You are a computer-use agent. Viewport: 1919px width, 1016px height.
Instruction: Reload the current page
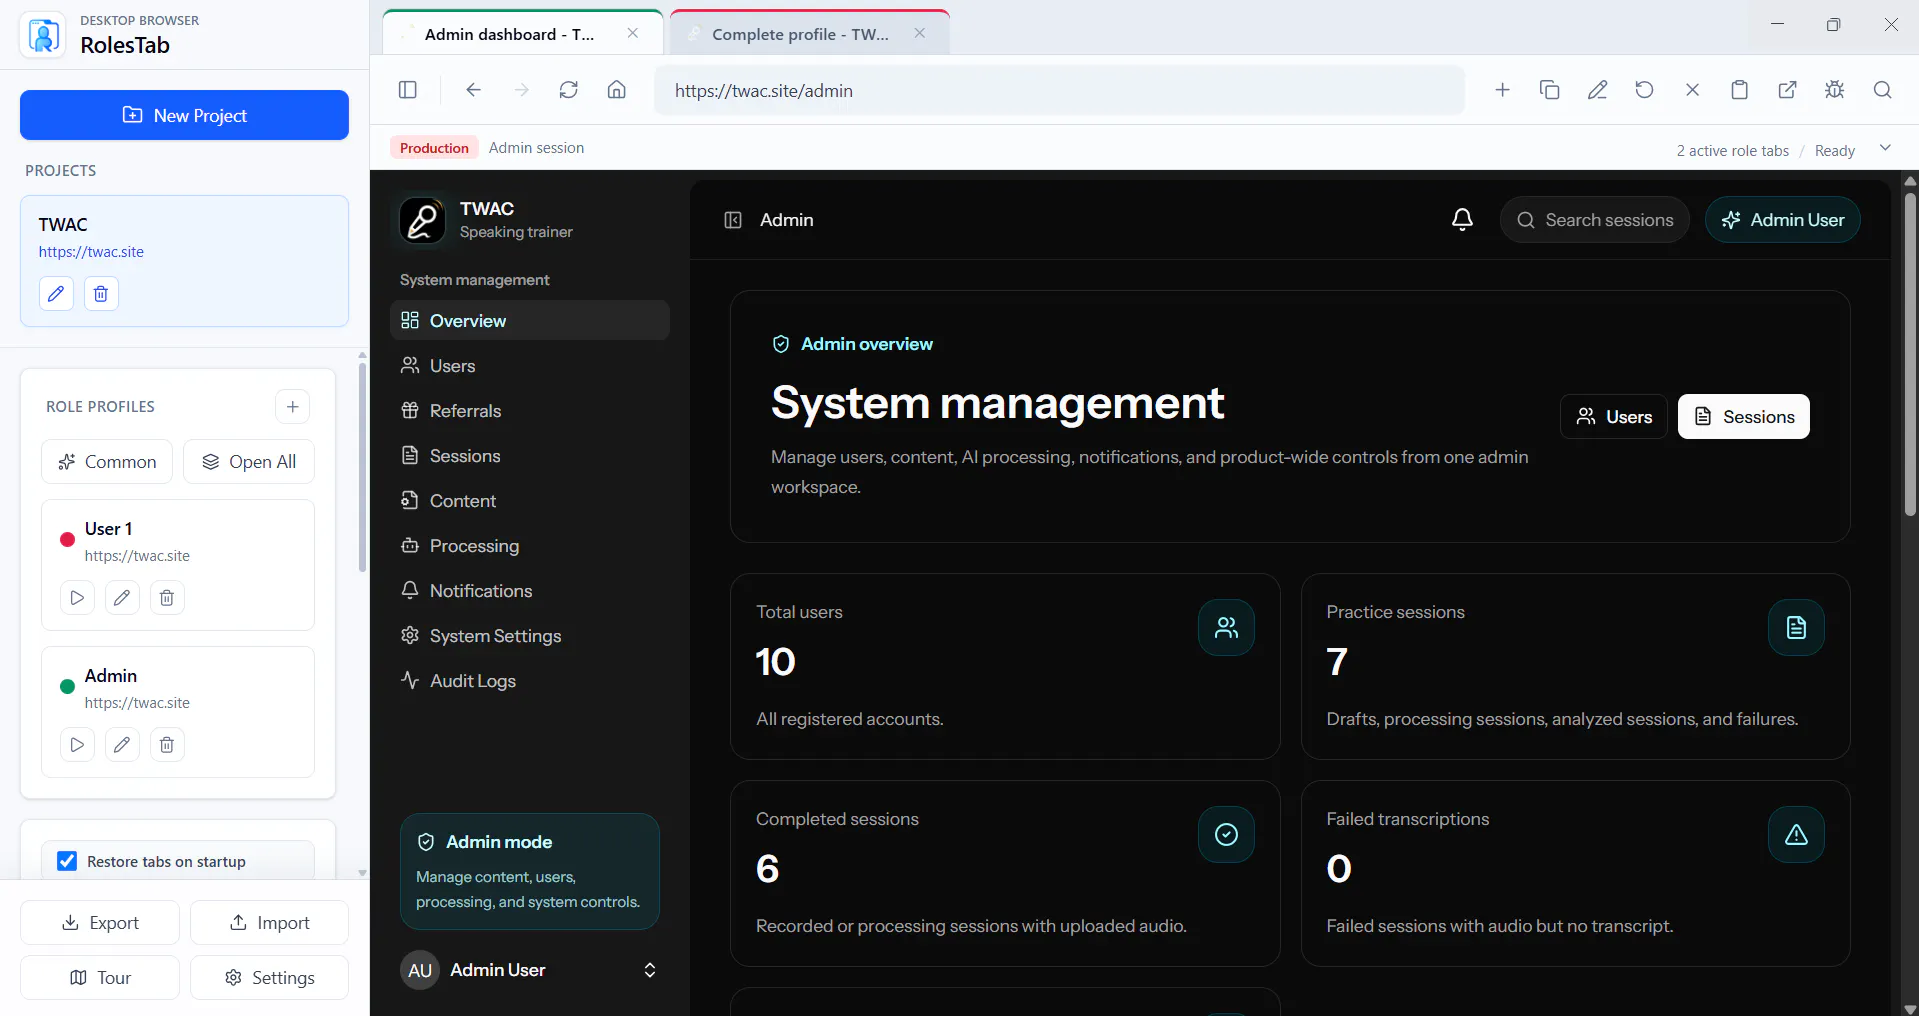coord(569,90)
